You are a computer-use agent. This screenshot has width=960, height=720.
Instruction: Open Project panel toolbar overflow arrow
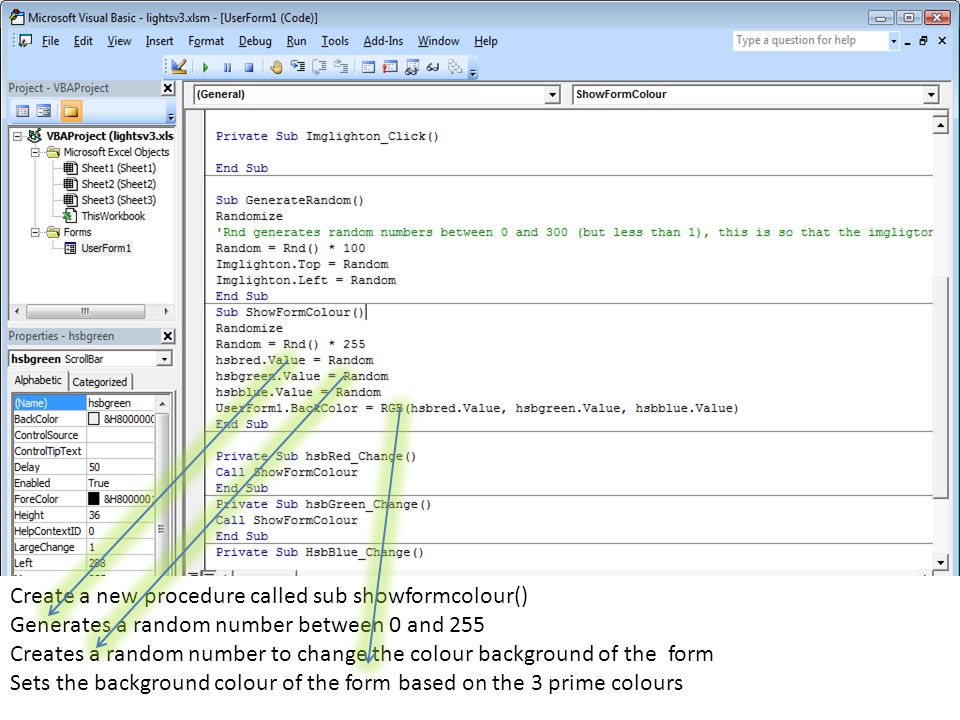(x=171, y=116)
